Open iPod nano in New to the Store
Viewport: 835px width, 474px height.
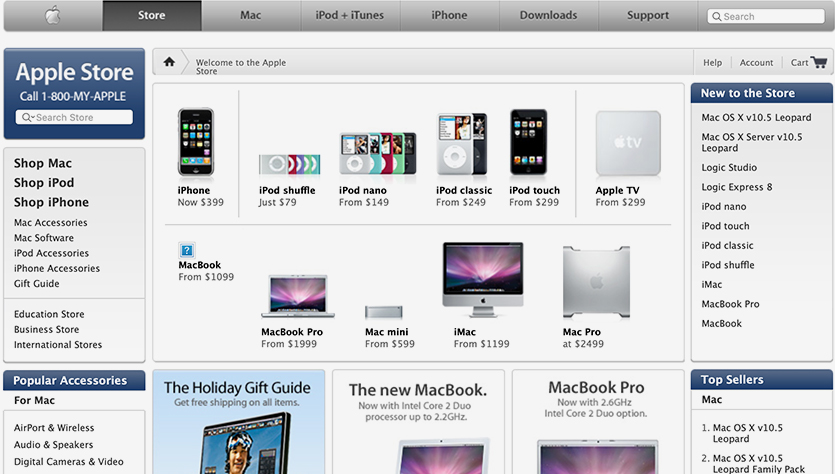click(724, 207)
